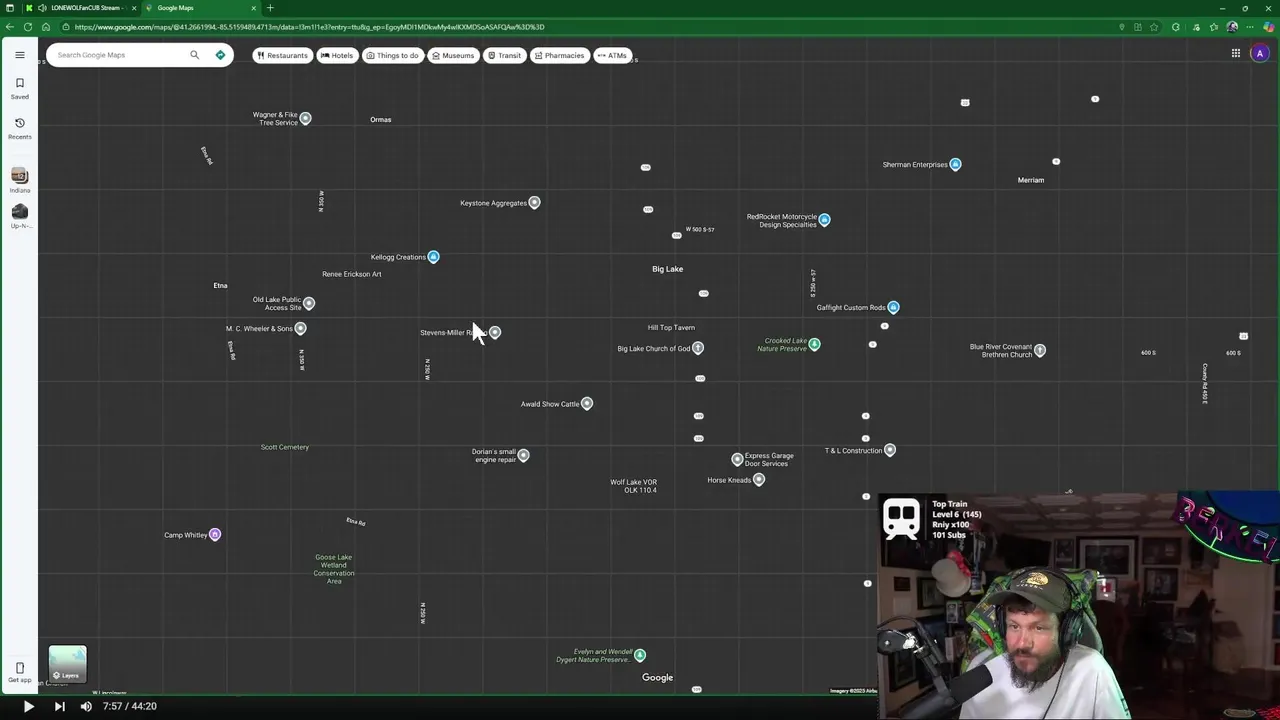Click the Wagner & Fike Tree Service pin
Image resolution: width=1280 pixels, height=720 pixels.
(305, 118)
